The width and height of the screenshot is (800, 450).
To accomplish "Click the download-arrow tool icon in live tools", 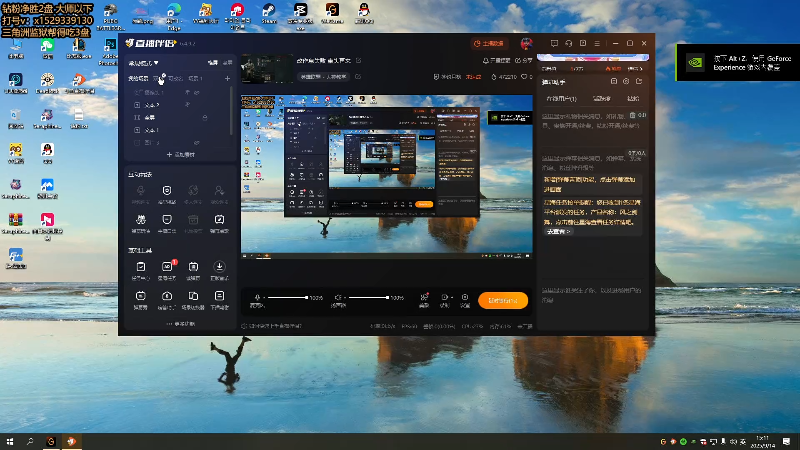I will tap(219, 266).
